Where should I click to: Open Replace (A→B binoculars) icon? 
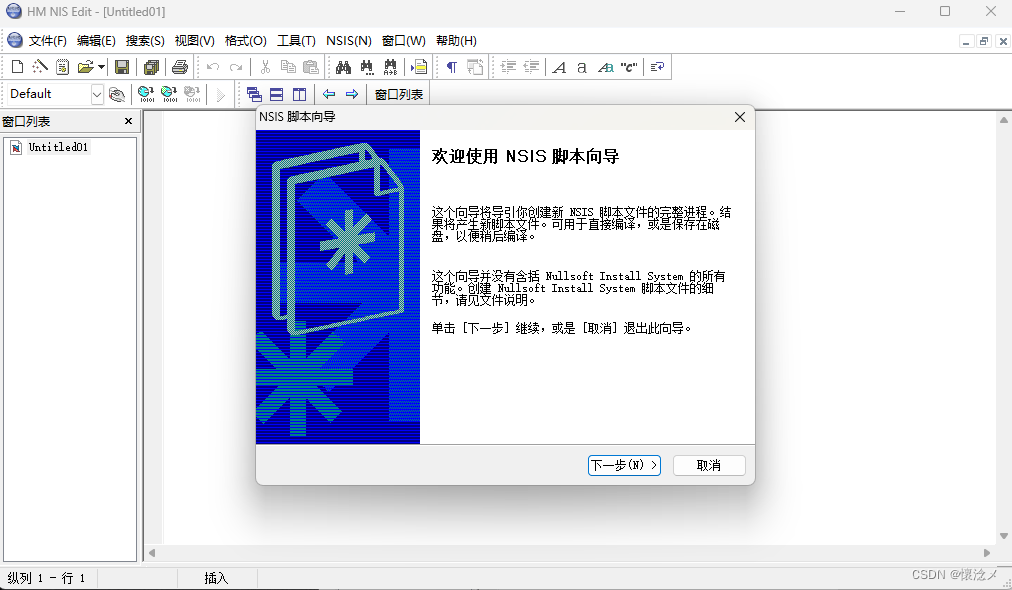click(390, 66)
